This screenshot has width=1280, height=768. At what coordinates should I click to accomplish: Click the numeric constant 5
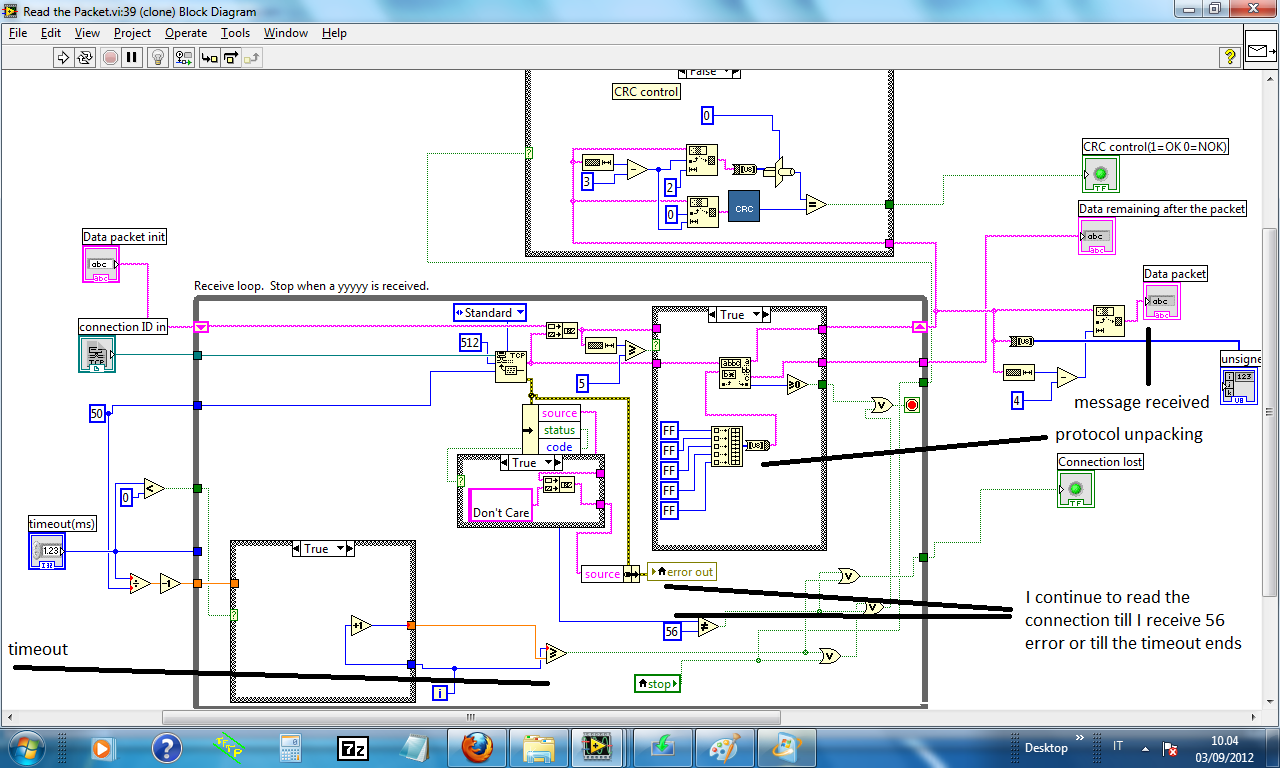583,382
